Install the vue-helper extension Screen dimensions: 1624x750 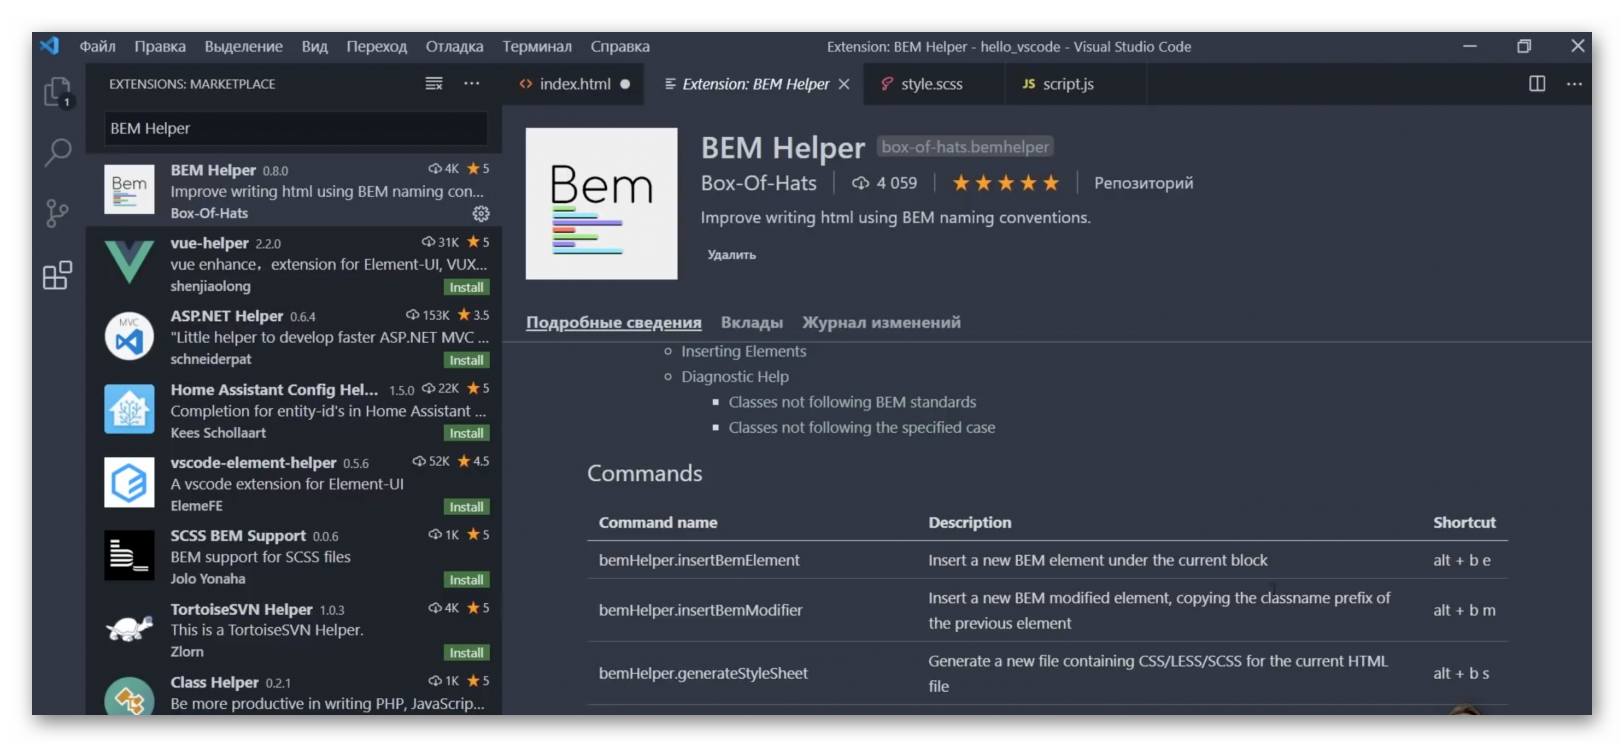[x=467, y=287]
